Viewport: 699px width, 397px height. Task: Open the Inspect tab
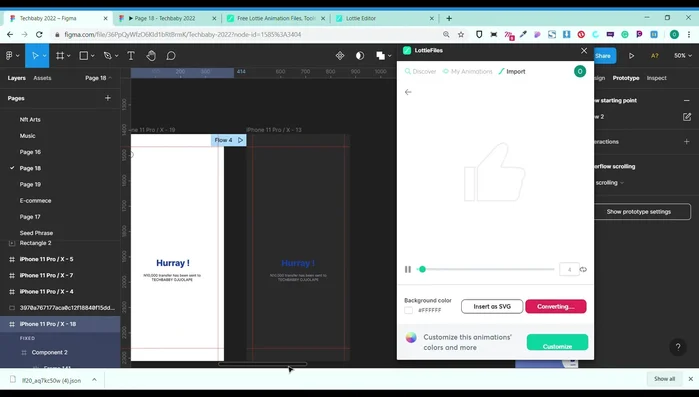(x=656, y=78)
